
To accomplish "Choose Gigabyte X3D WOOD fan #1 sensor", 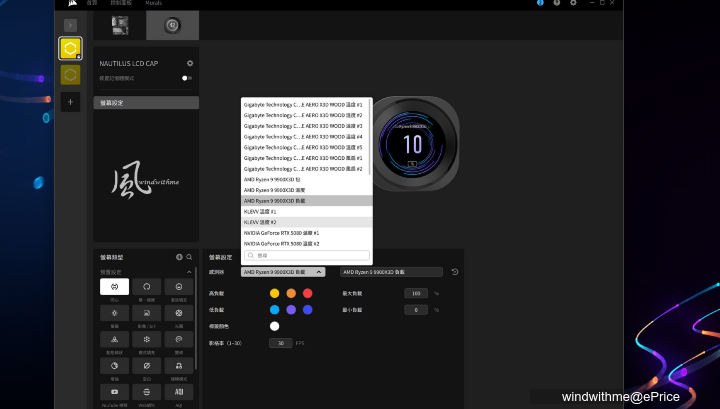I will click(x=305, y=158).
